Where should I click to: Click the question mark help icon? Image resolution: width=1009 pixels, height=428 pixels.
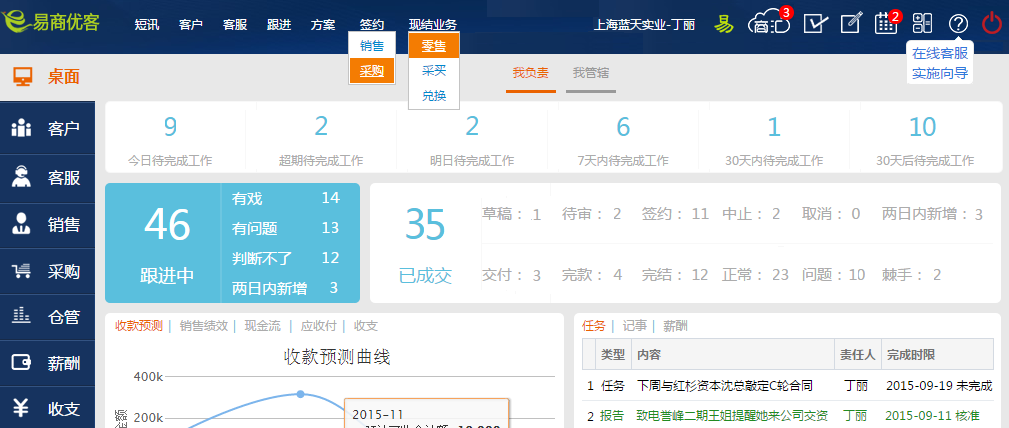click(x=958, y=23)
